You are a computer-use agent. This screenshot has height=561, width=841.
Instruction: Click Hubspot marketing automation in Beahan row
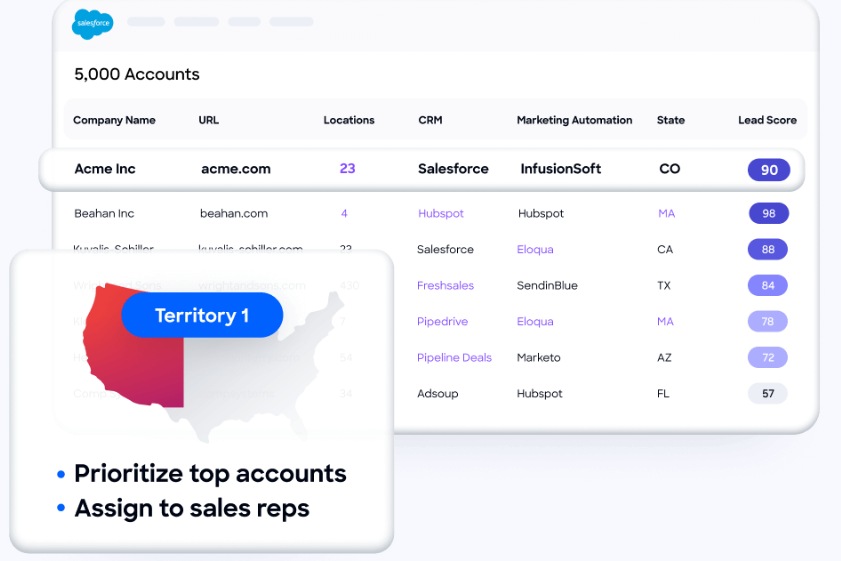click(x=541, y=213)
